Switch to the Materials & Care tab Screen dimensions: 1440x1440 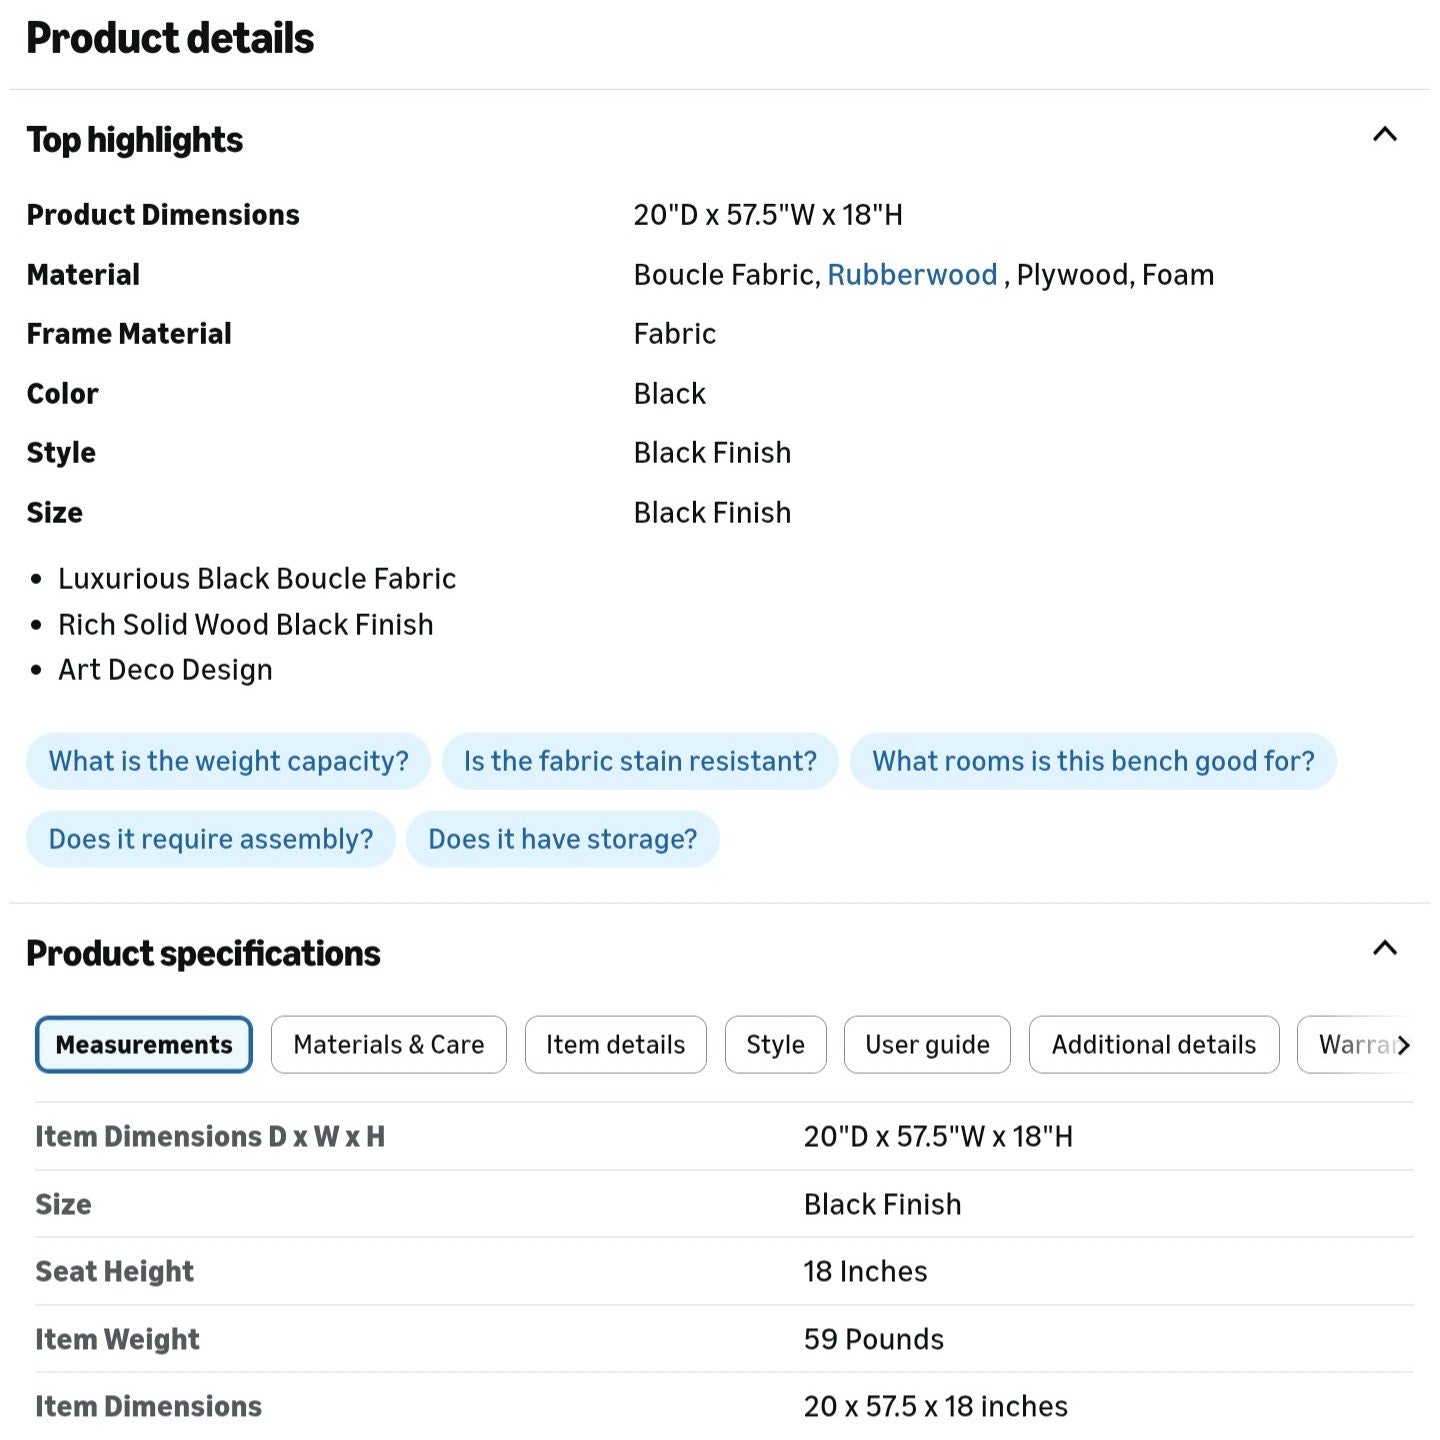pyautogui.click(x=389, y=1045)
